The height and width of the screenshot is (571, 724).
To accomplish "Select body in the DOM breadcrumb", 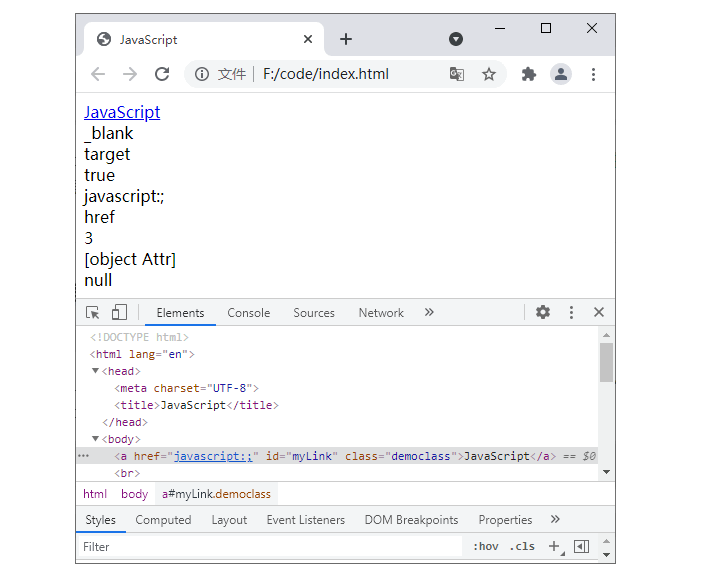I will [x=134, y=494].
